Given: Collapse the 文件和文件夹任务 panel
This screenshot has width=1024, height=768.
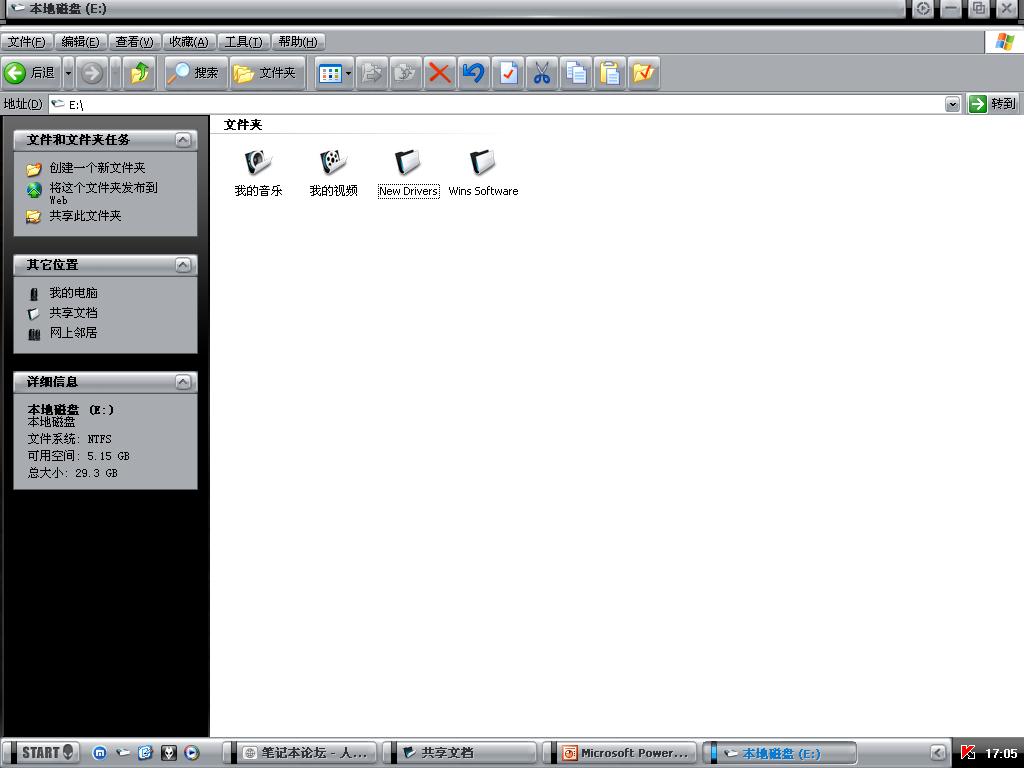Looking at the screenshot, I should click(x=183, y=140).
